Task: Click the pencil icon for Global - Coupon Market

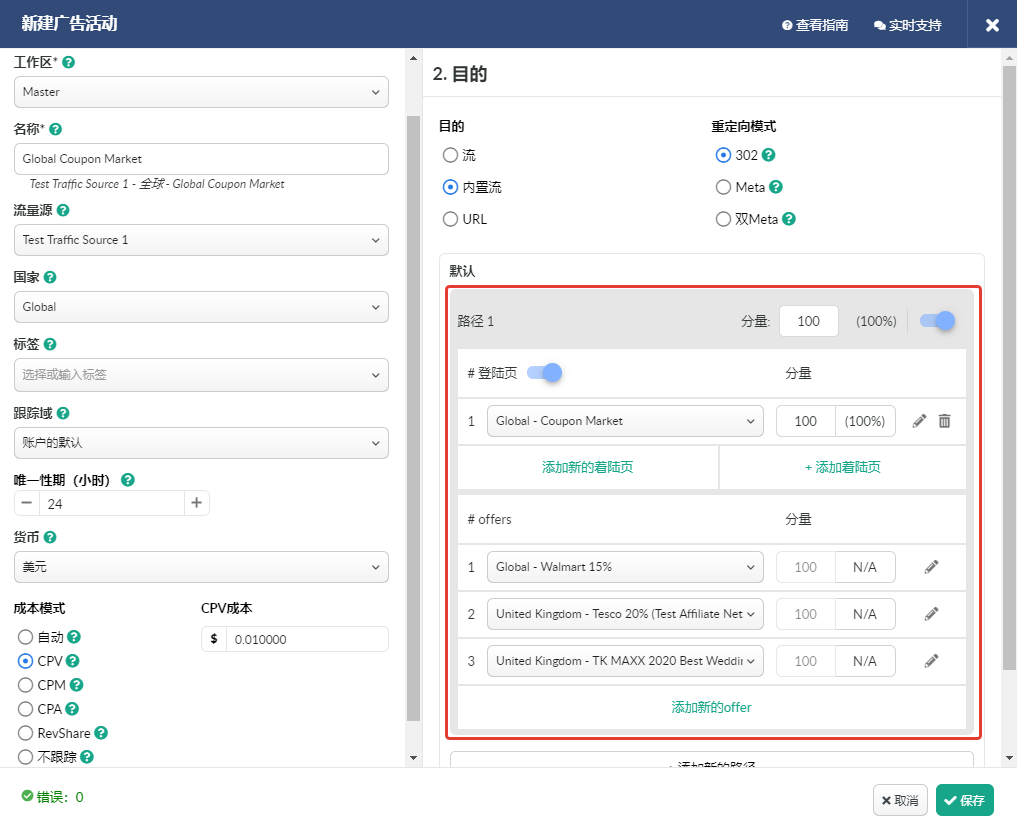Action: [920, 422]
